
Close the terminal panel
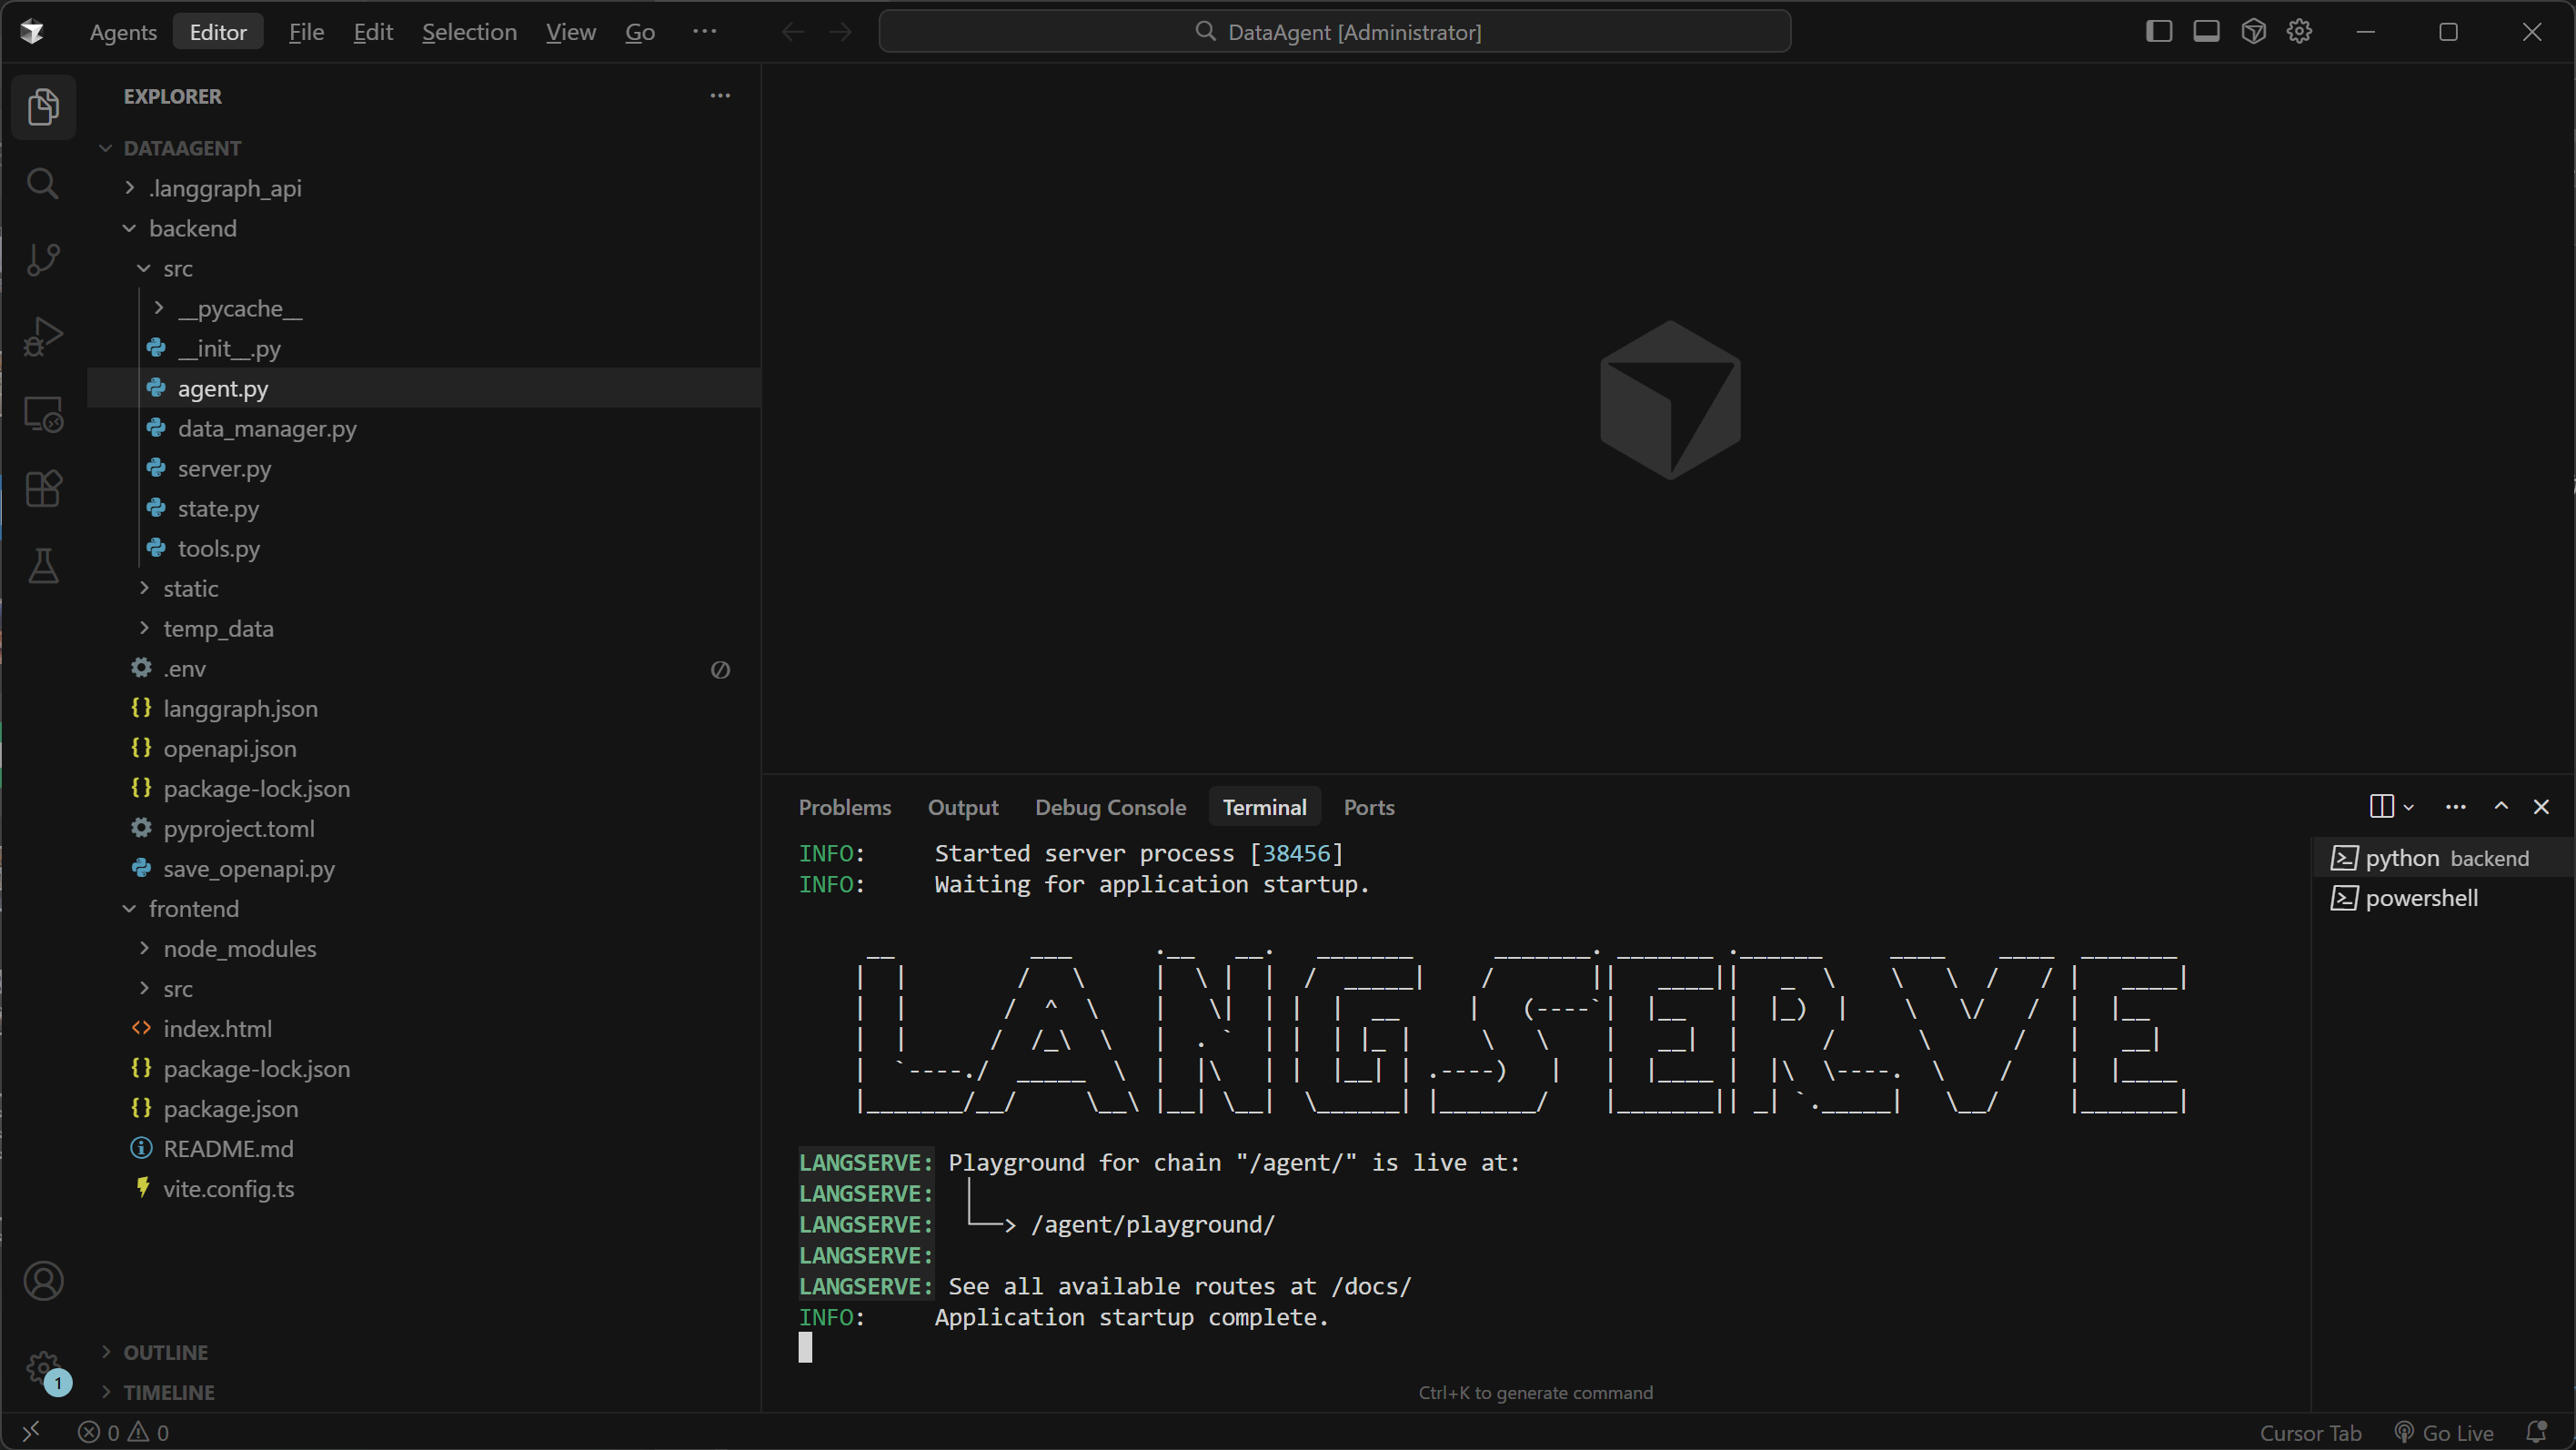pos(2541,806)
